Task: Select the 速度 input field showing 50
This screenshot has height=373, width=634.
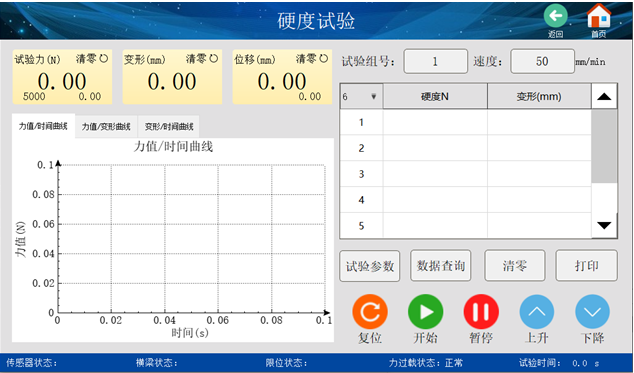Action: (542, 61)
